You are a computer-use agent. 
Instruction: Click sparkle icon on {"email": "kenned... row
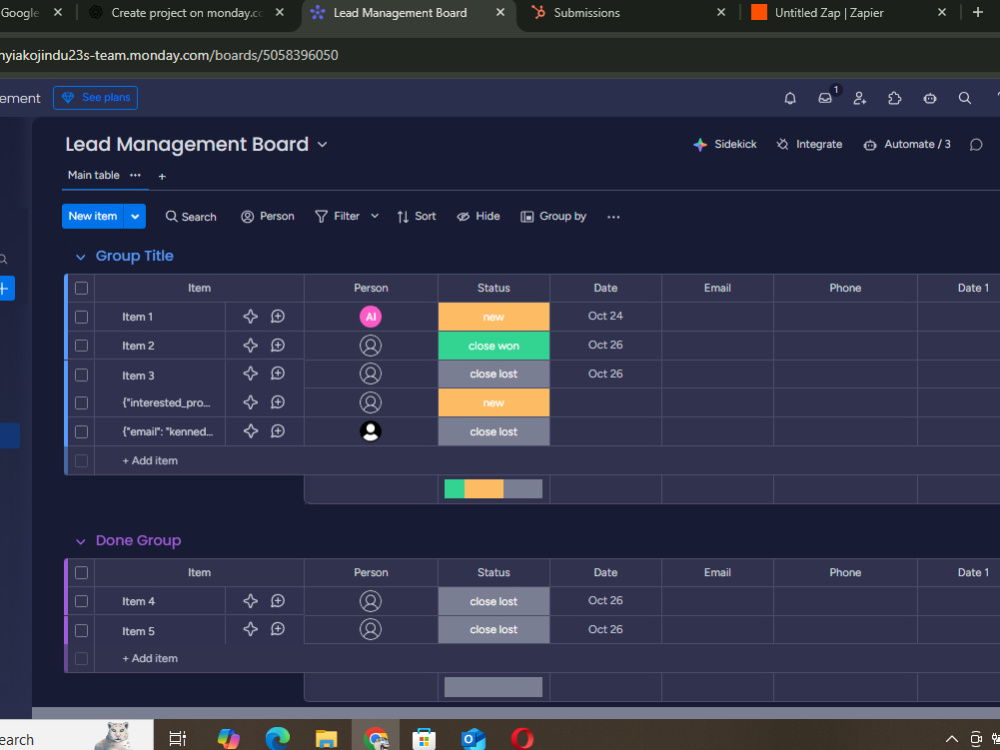(251, 431)
